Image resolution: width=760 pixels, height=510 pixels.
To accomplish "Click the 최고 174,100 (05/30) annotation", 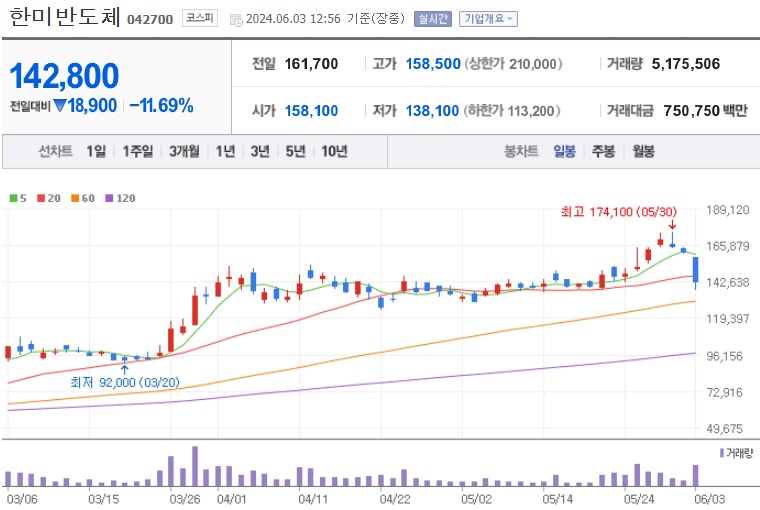I will [618, 212].
